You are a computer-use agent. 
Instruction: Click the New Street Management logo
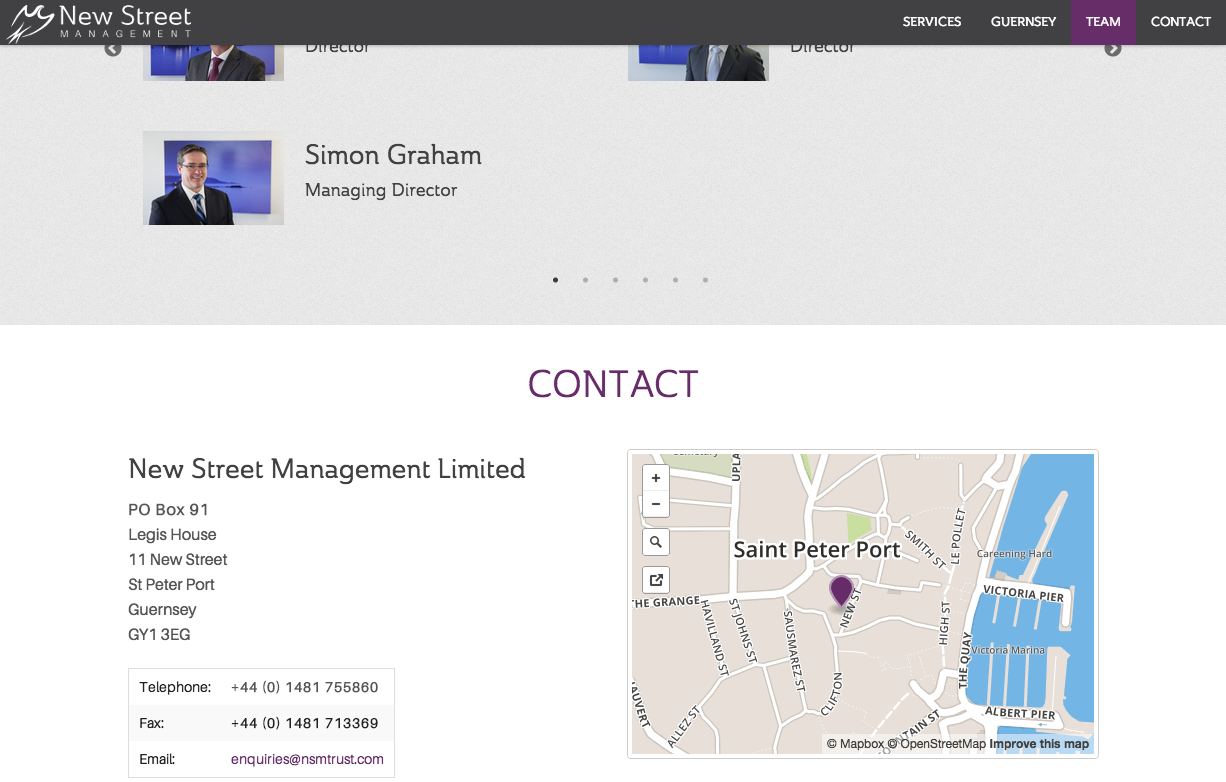tap(98, 22)
